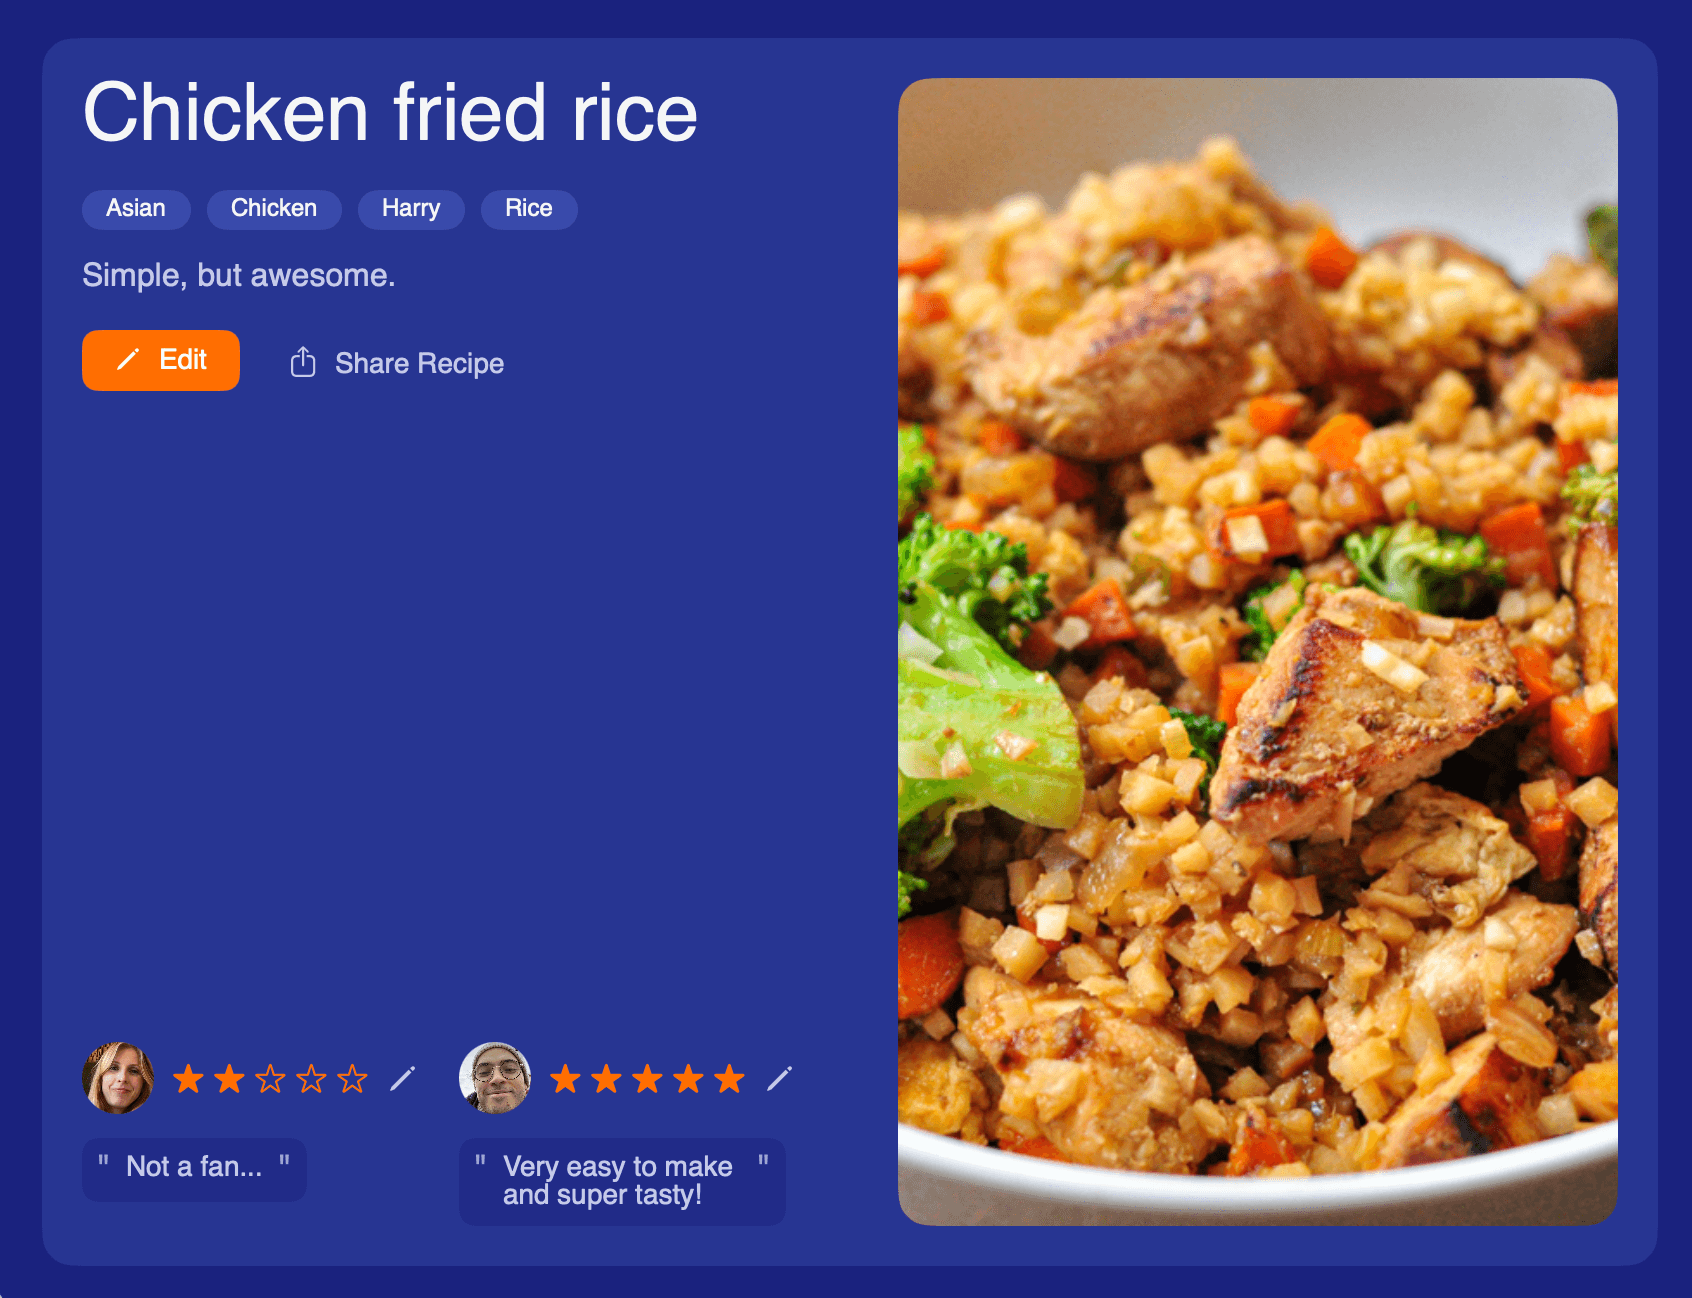
Task: Click the pencil icon inside the Edit button
Action: point(128,360)
